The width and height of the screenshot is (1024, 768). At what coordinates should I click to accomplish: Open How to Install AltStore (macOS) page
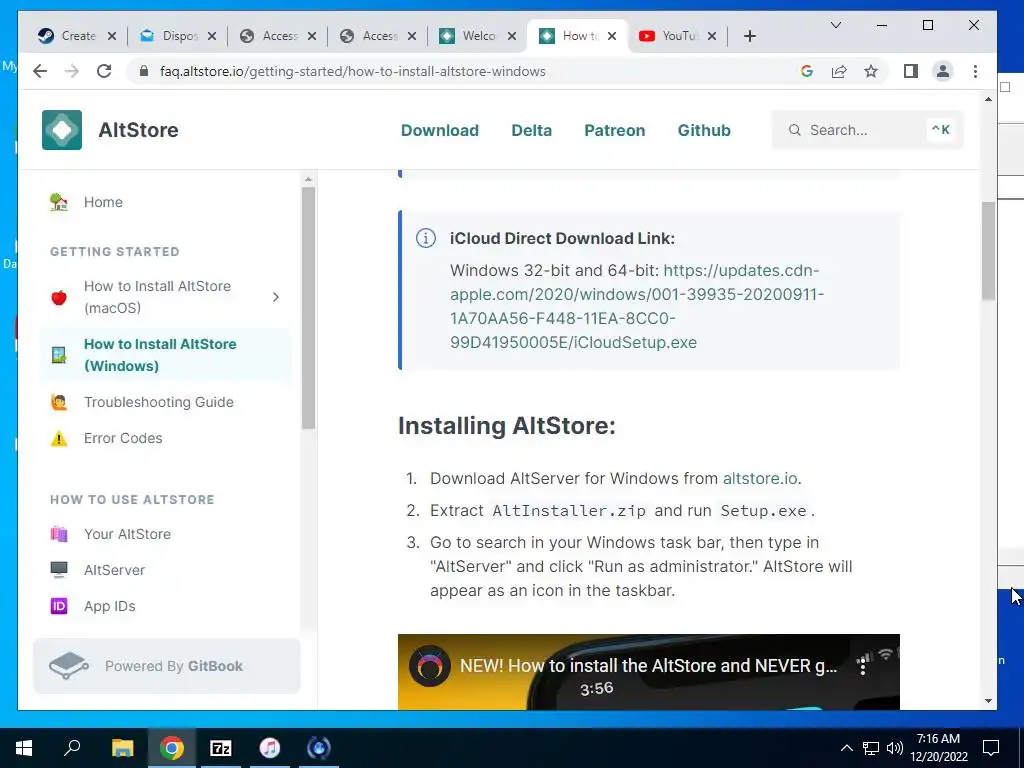pyautogui.click(x=157, y=297)
